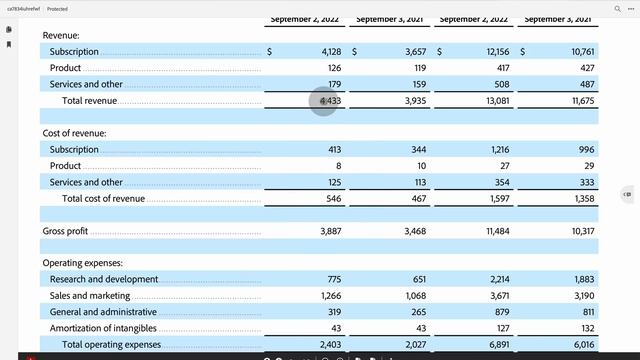Click the Protected label in title bar
This screenshot has height=360, width=640.
click(57, 9)
